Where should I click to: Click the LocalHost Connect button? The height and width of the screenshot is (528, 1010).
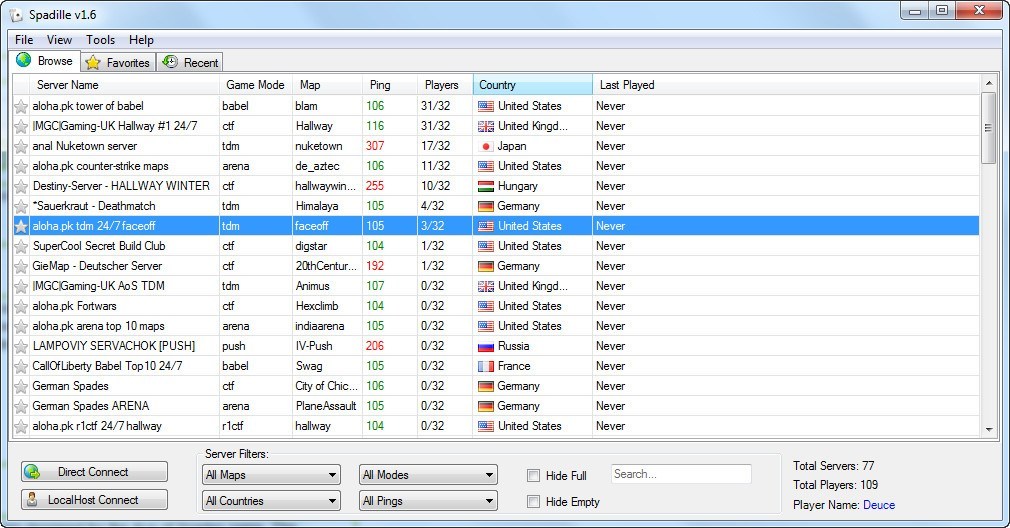coord(94,500)
